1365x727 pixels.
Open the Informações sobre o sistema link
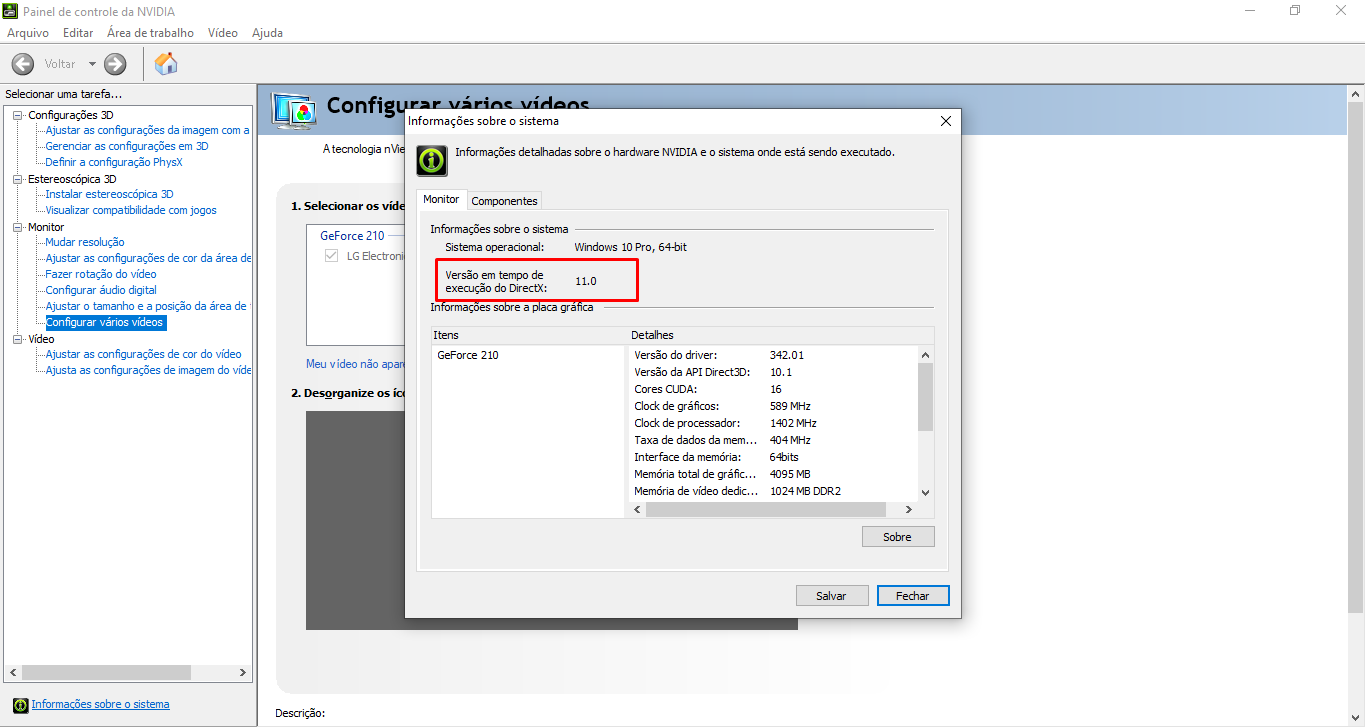click(x=100, y=704)
